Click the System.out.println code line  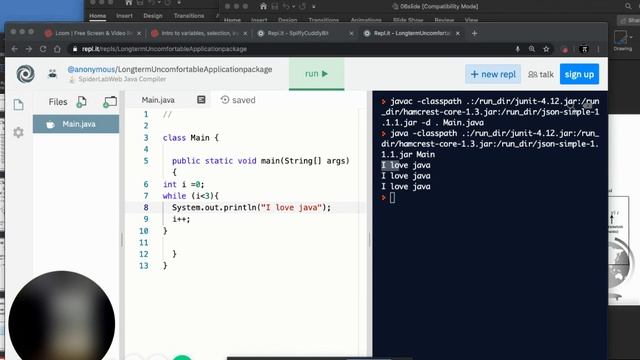point(251,207)
